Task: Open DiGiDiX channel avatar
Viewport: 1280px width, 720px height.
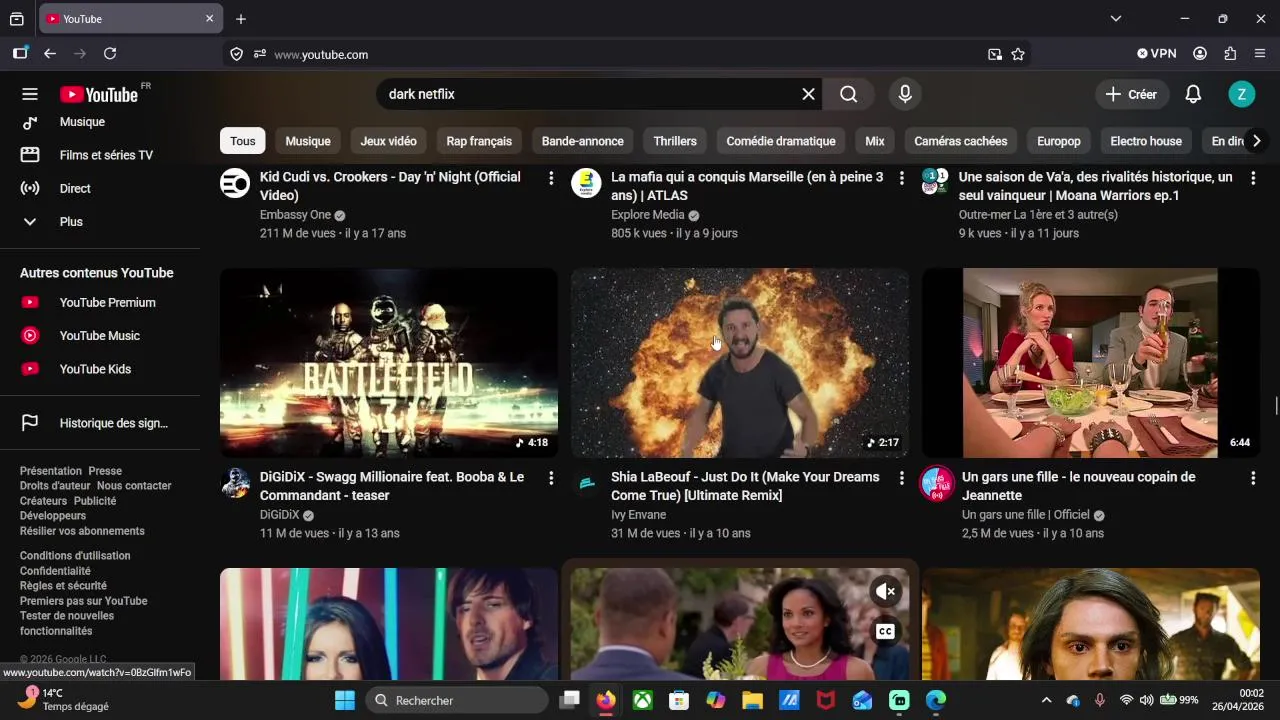Action: [235, 483]
